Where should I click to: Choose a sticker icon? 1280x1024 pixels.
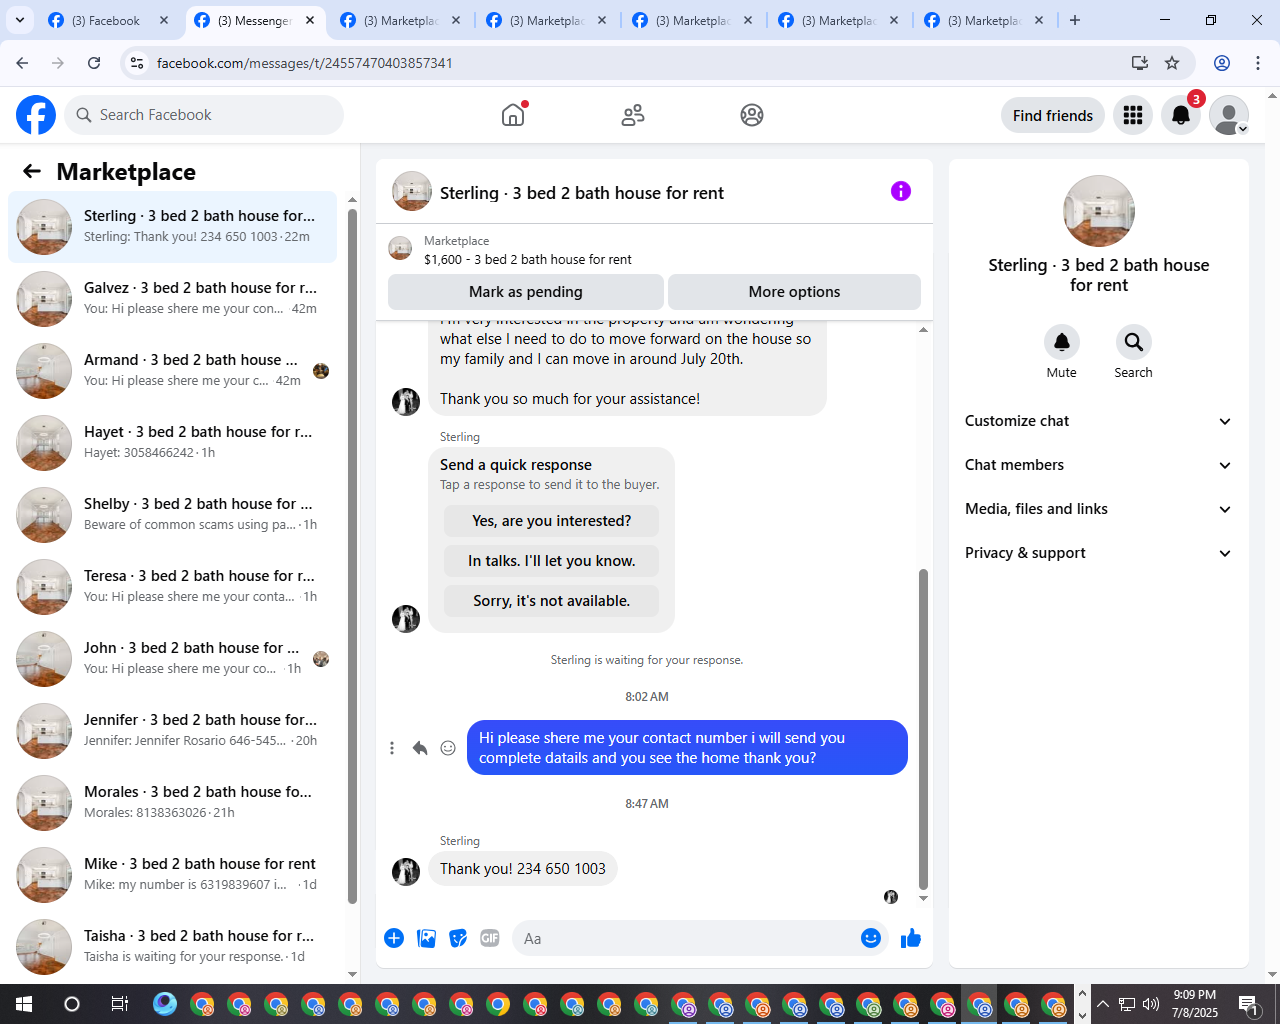point(458,938)
